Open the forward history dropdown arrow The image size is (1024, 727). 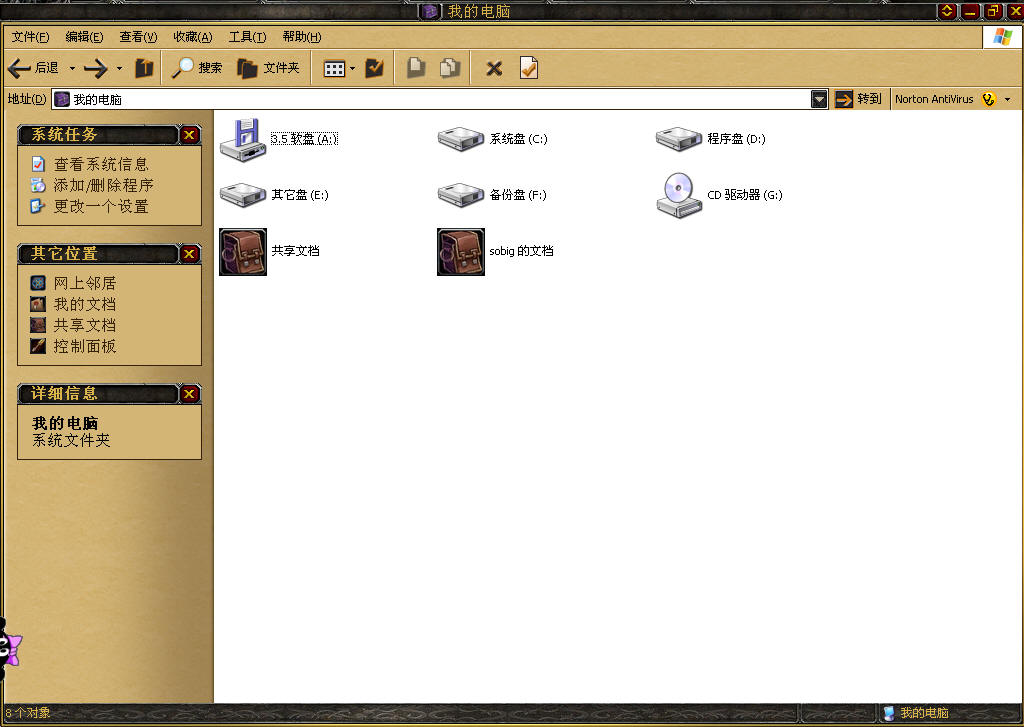[x=119, y=68]
